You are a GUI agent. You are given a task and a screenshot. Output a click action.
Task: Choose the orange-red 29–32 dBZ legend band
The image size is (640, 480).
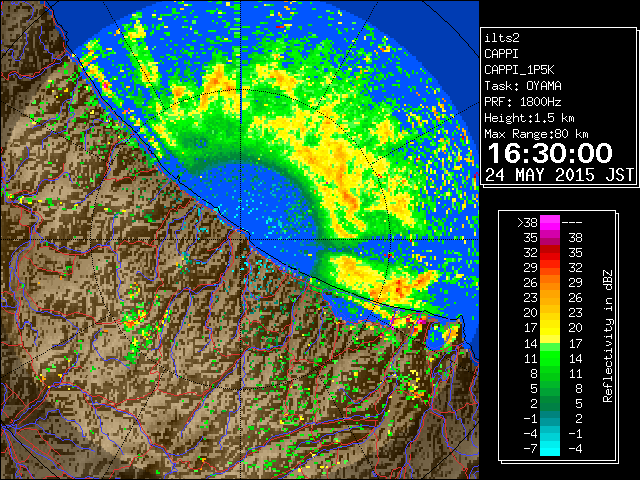(550, 268)
